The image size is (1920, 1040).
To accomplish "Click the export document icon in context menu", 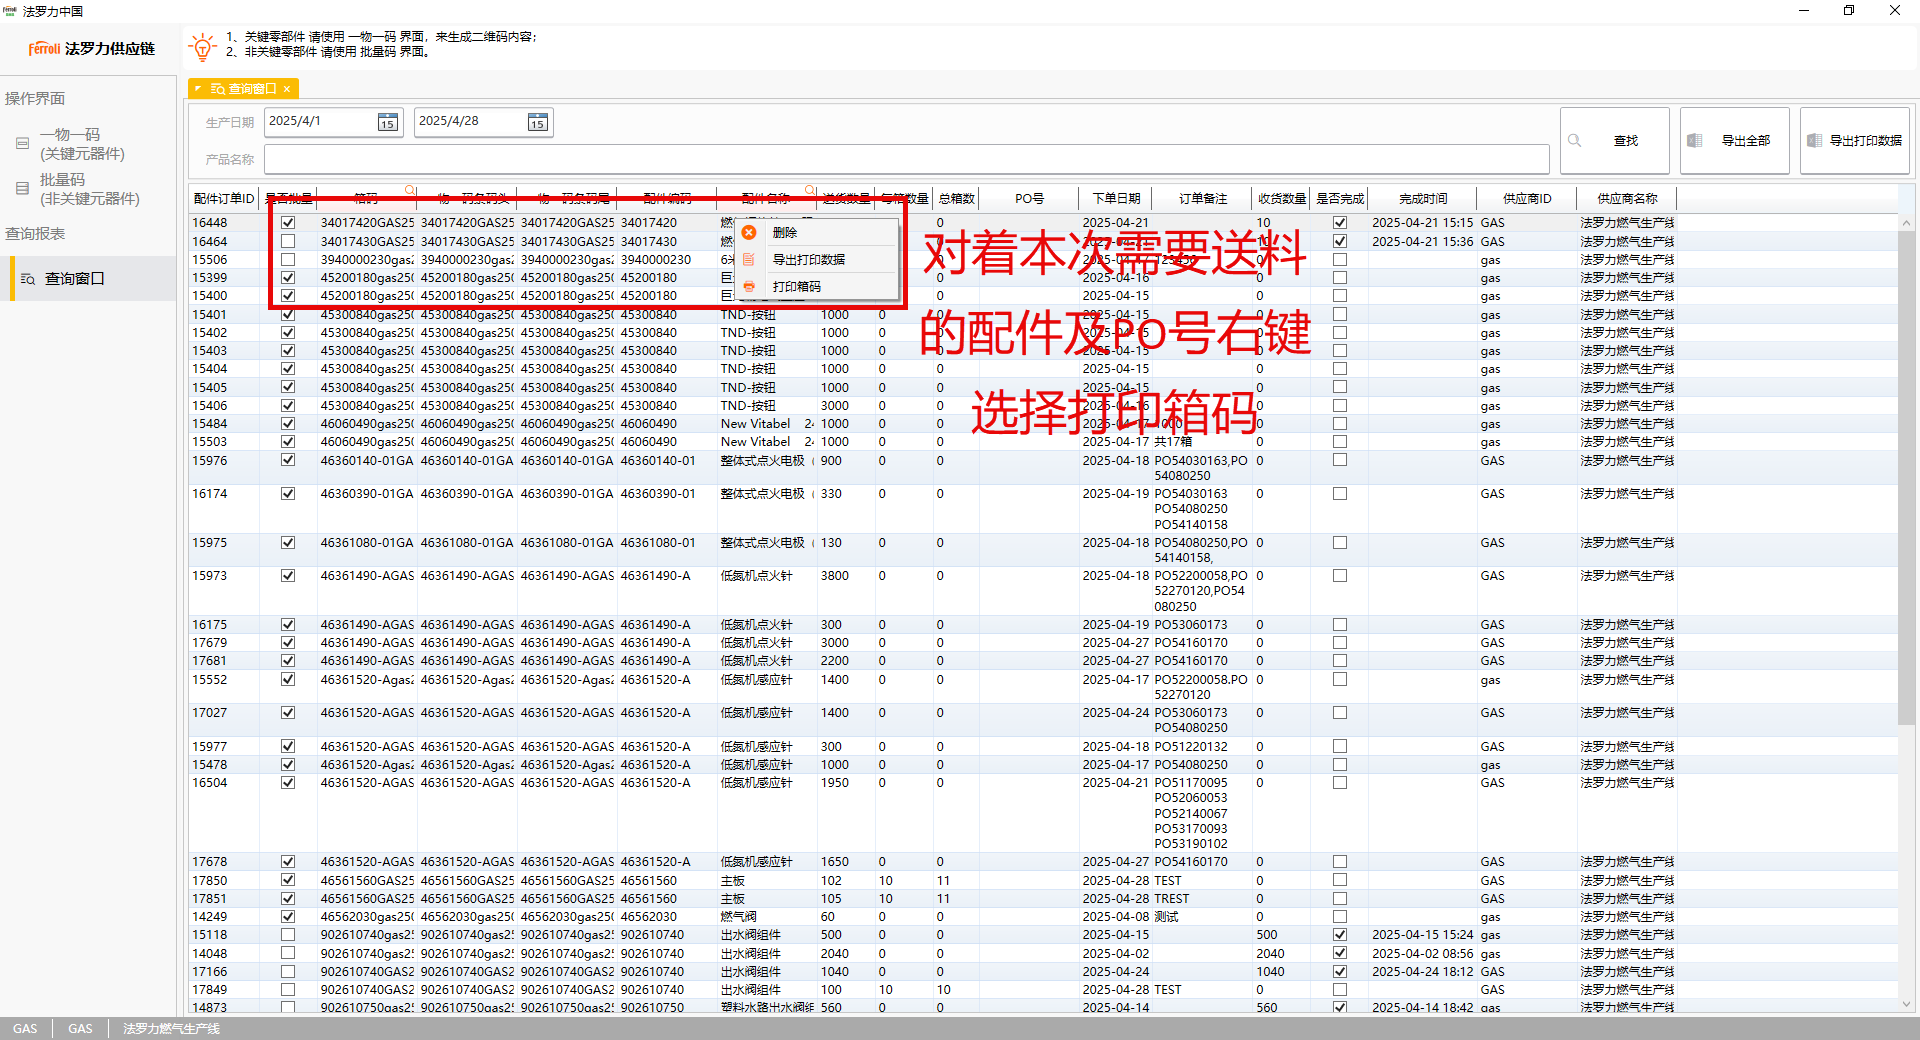I will tap(749, 259).
